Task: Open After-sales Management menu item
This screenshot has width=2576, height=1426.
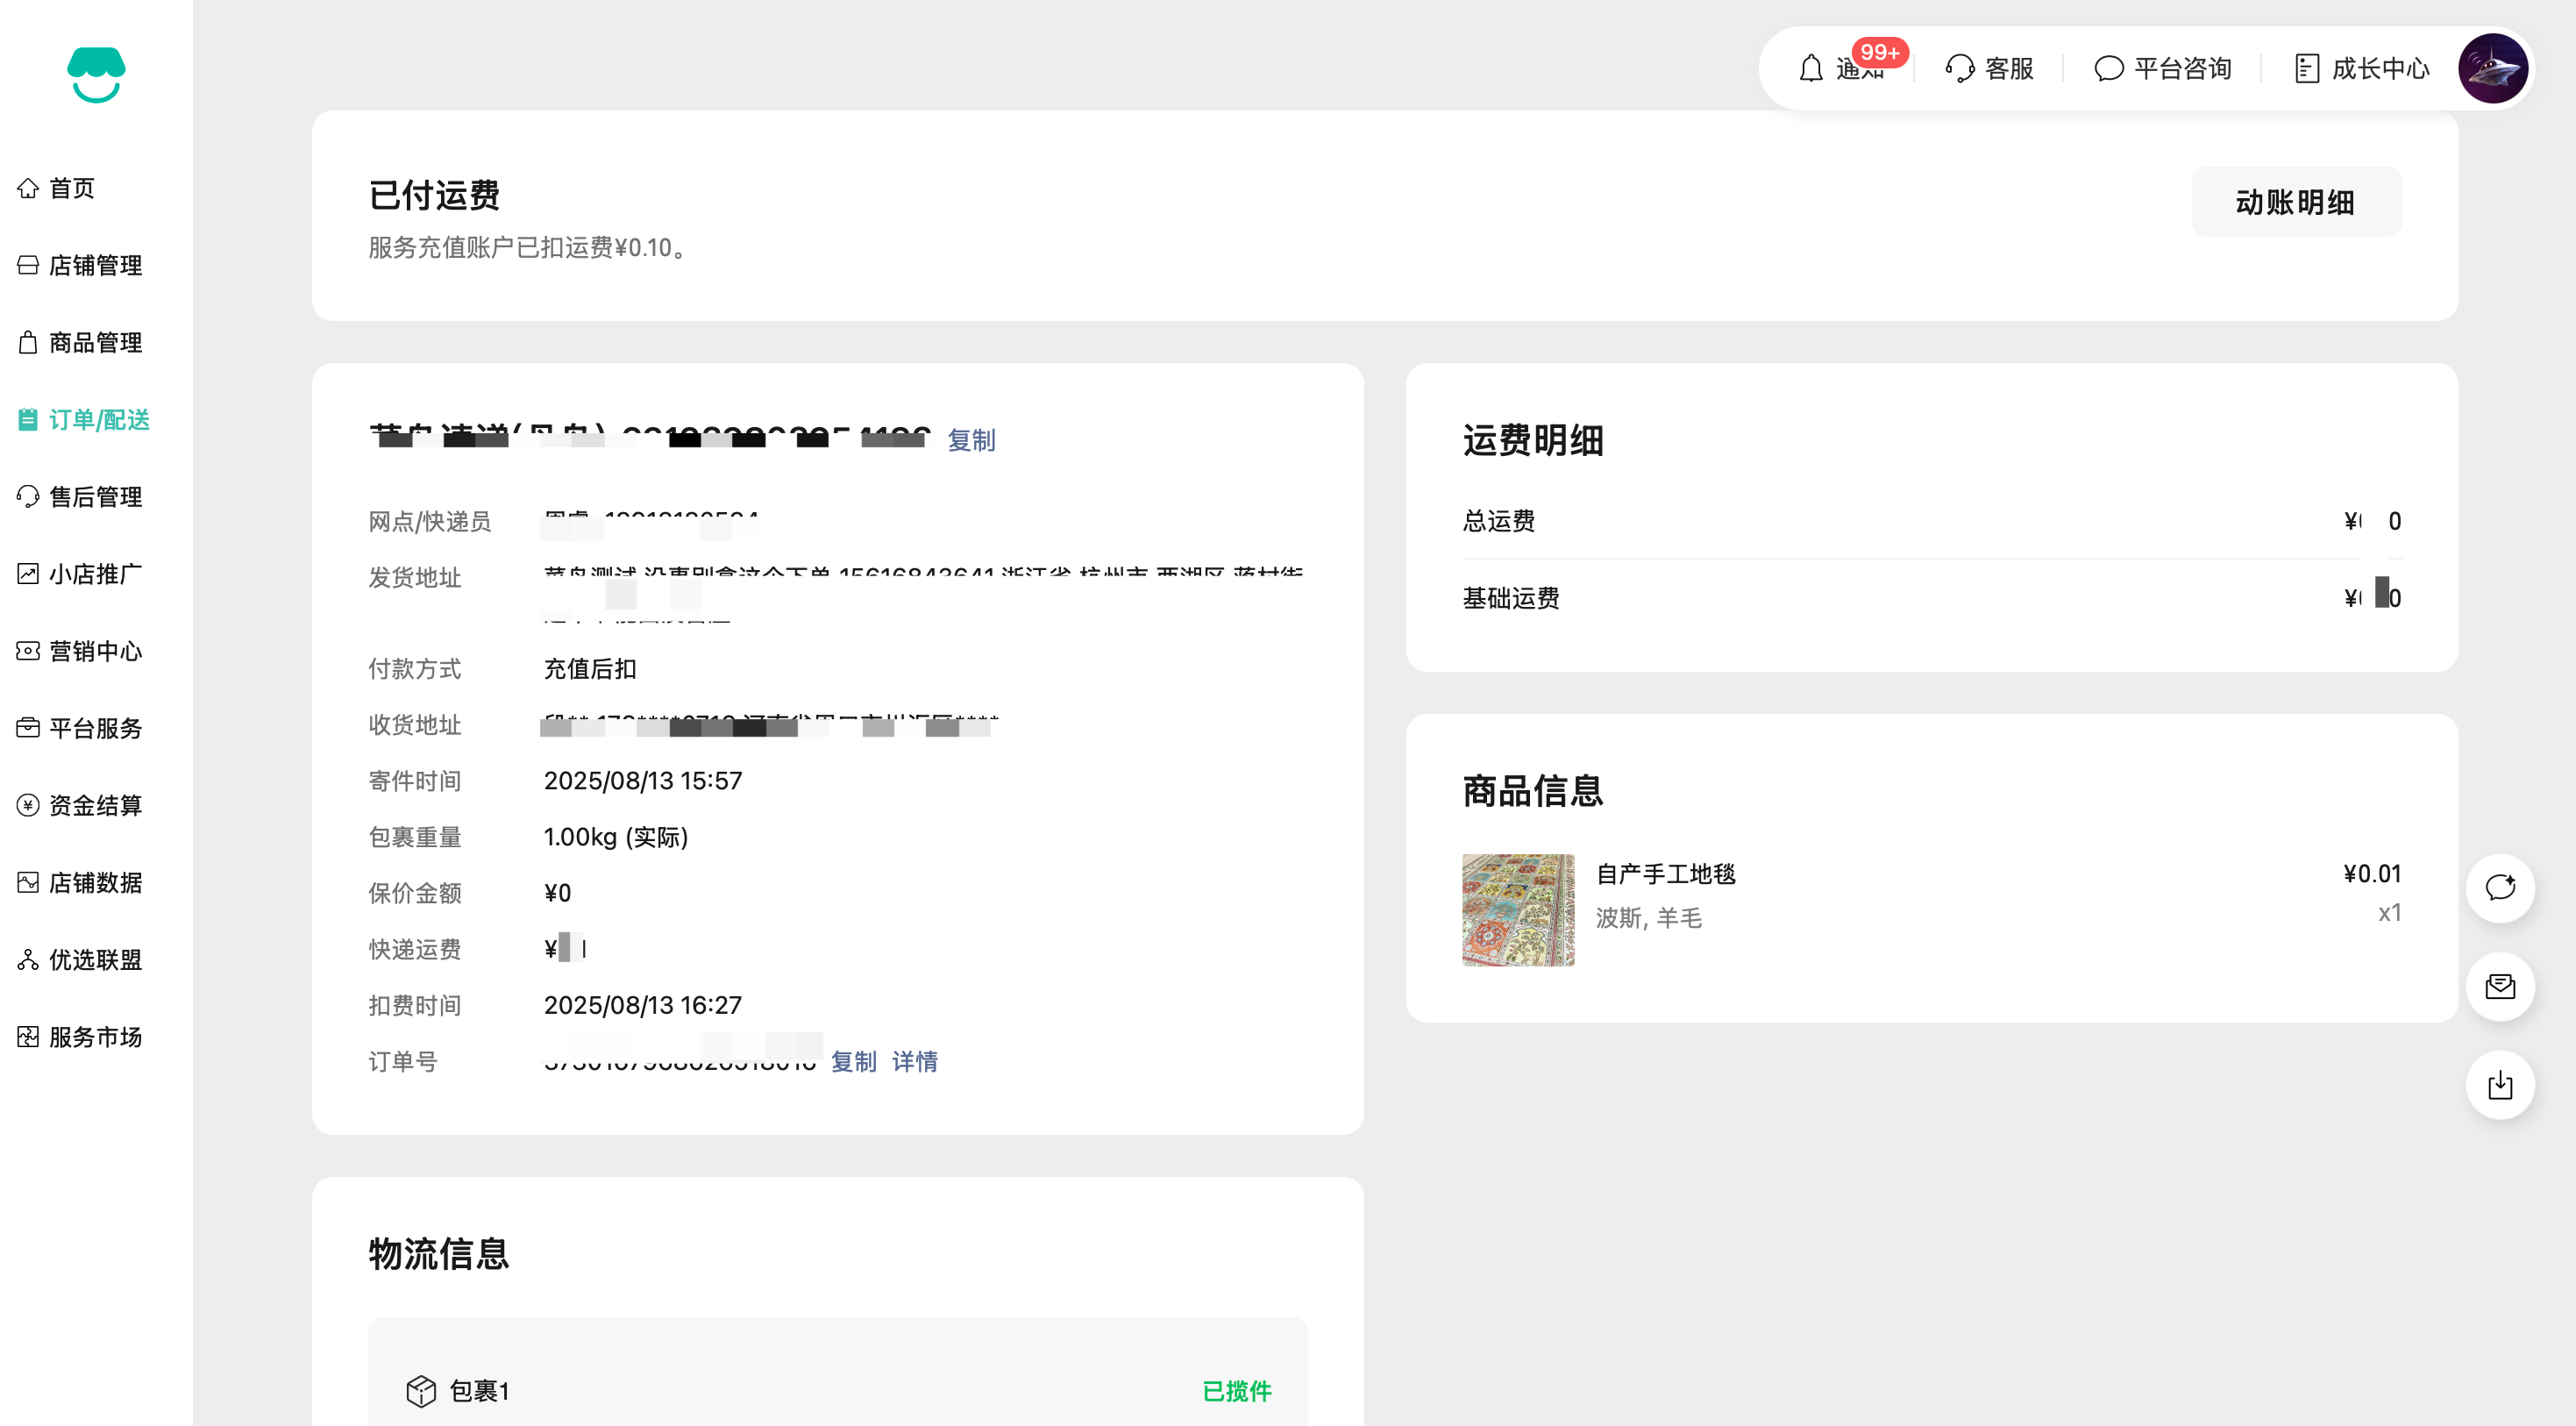Action: 95,497
